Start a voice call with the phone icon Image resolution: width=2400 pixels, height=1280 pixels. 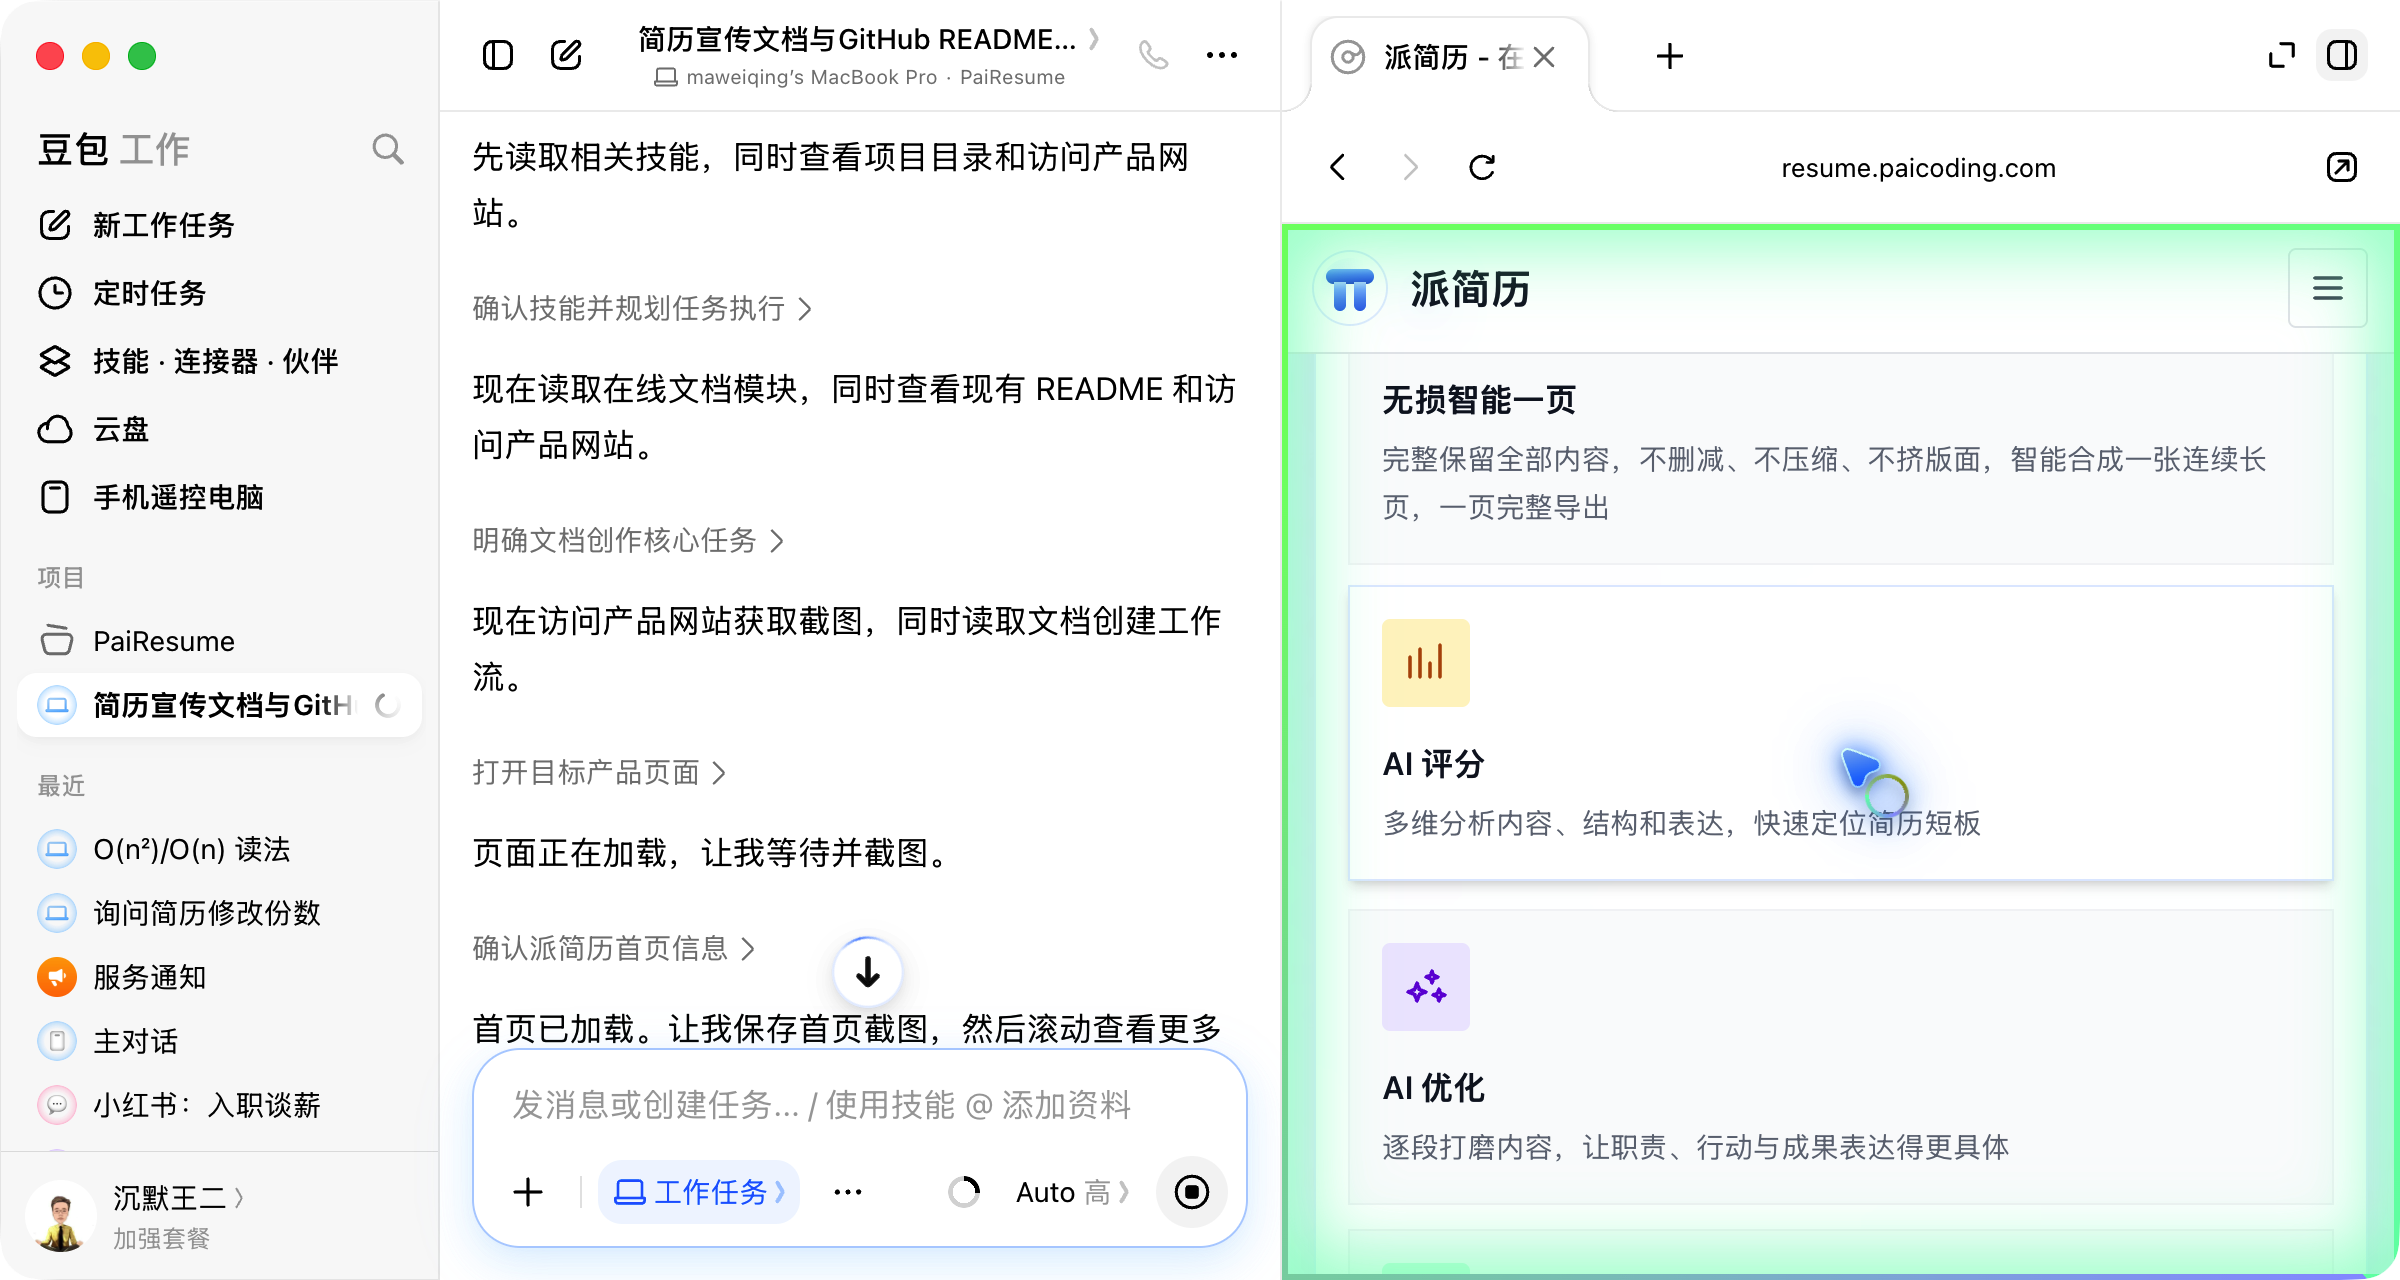(1153, 55)
